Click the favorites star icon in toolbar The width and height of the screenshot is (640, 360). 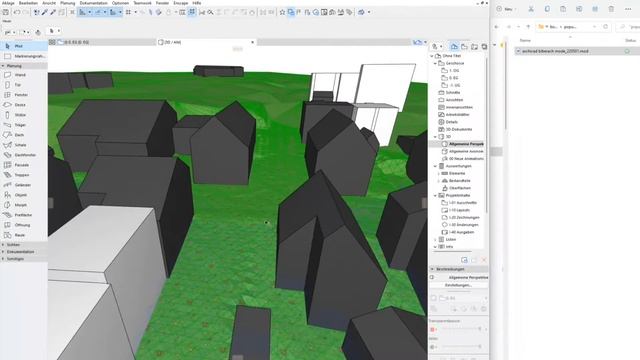pyautogui.click(x=282, y=12)
